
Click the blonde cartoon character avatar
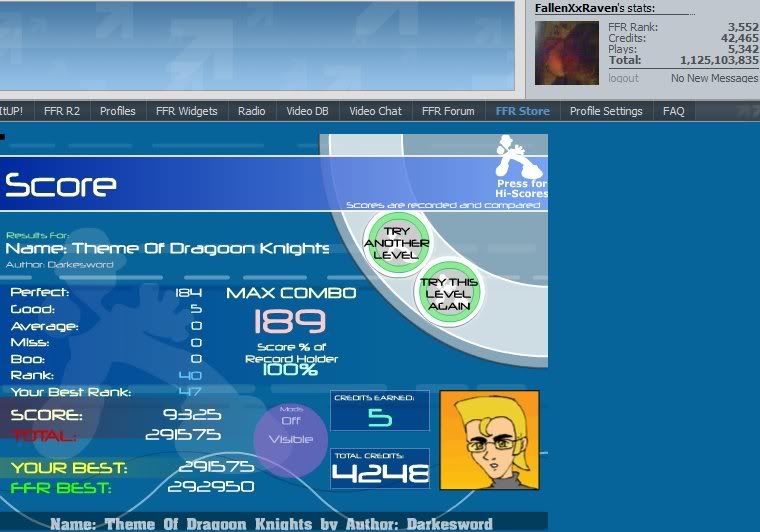(489, 439)
